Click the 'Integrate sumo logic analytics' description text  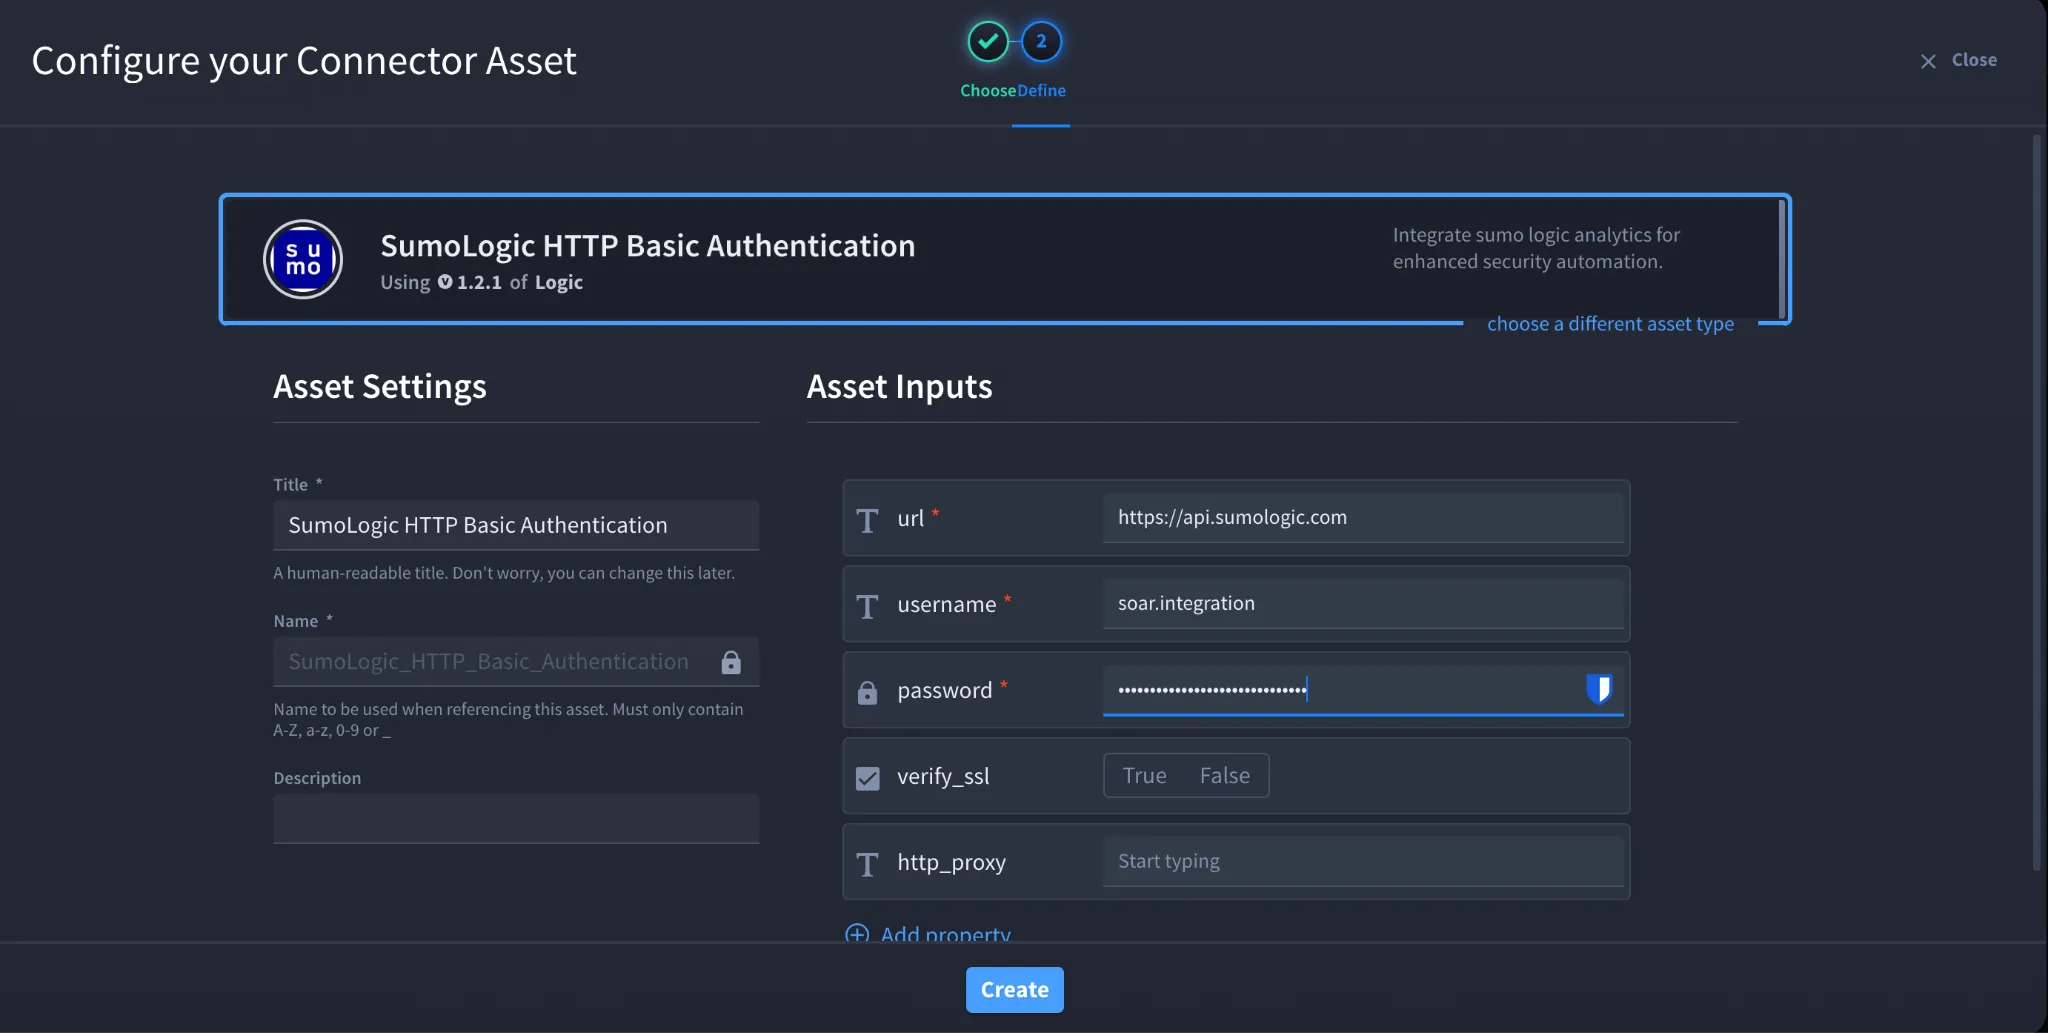point(1536,248)
